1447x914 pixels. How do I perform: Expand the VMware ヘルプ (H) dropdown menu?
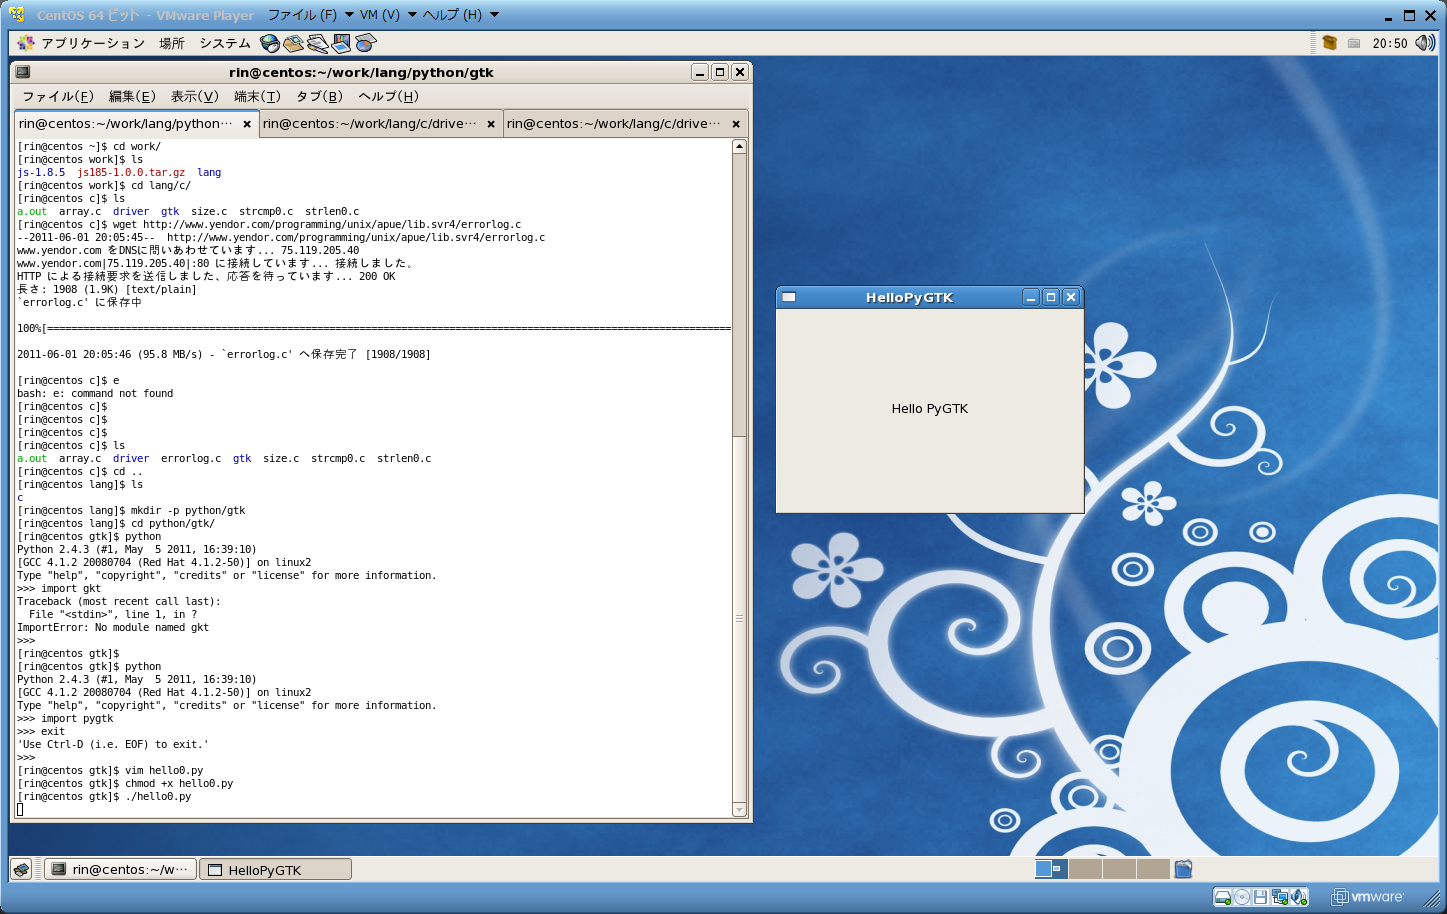(x=459, y=15)
